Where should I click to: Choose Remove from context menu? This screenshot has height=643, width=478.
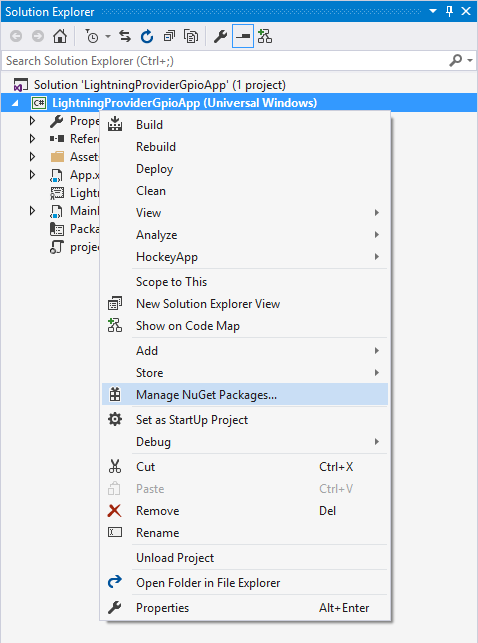click(x=245, y=511)
